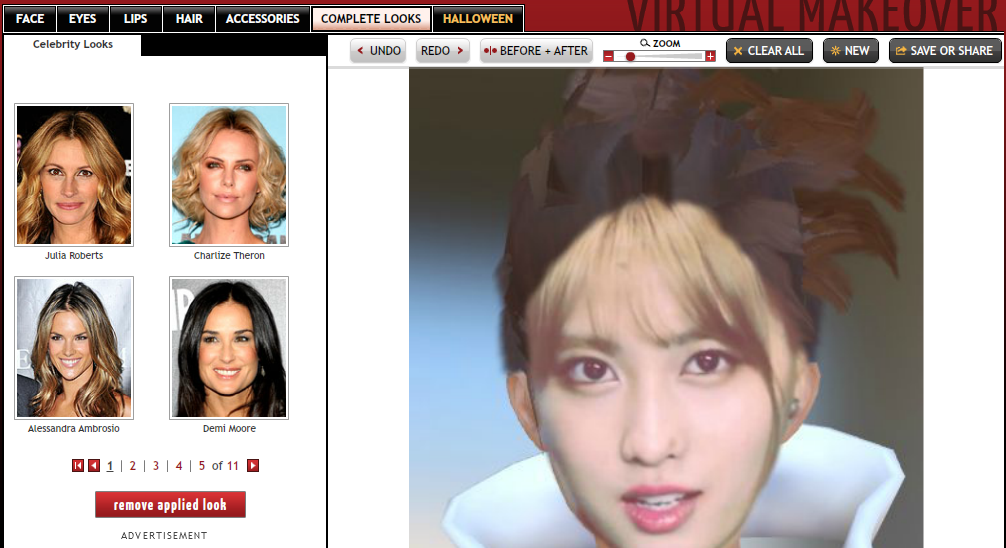This screenshot has width=1006, height=548.
Task: Click the makeover preview photo
Action: pyautogui.click(x=666, y=308)
